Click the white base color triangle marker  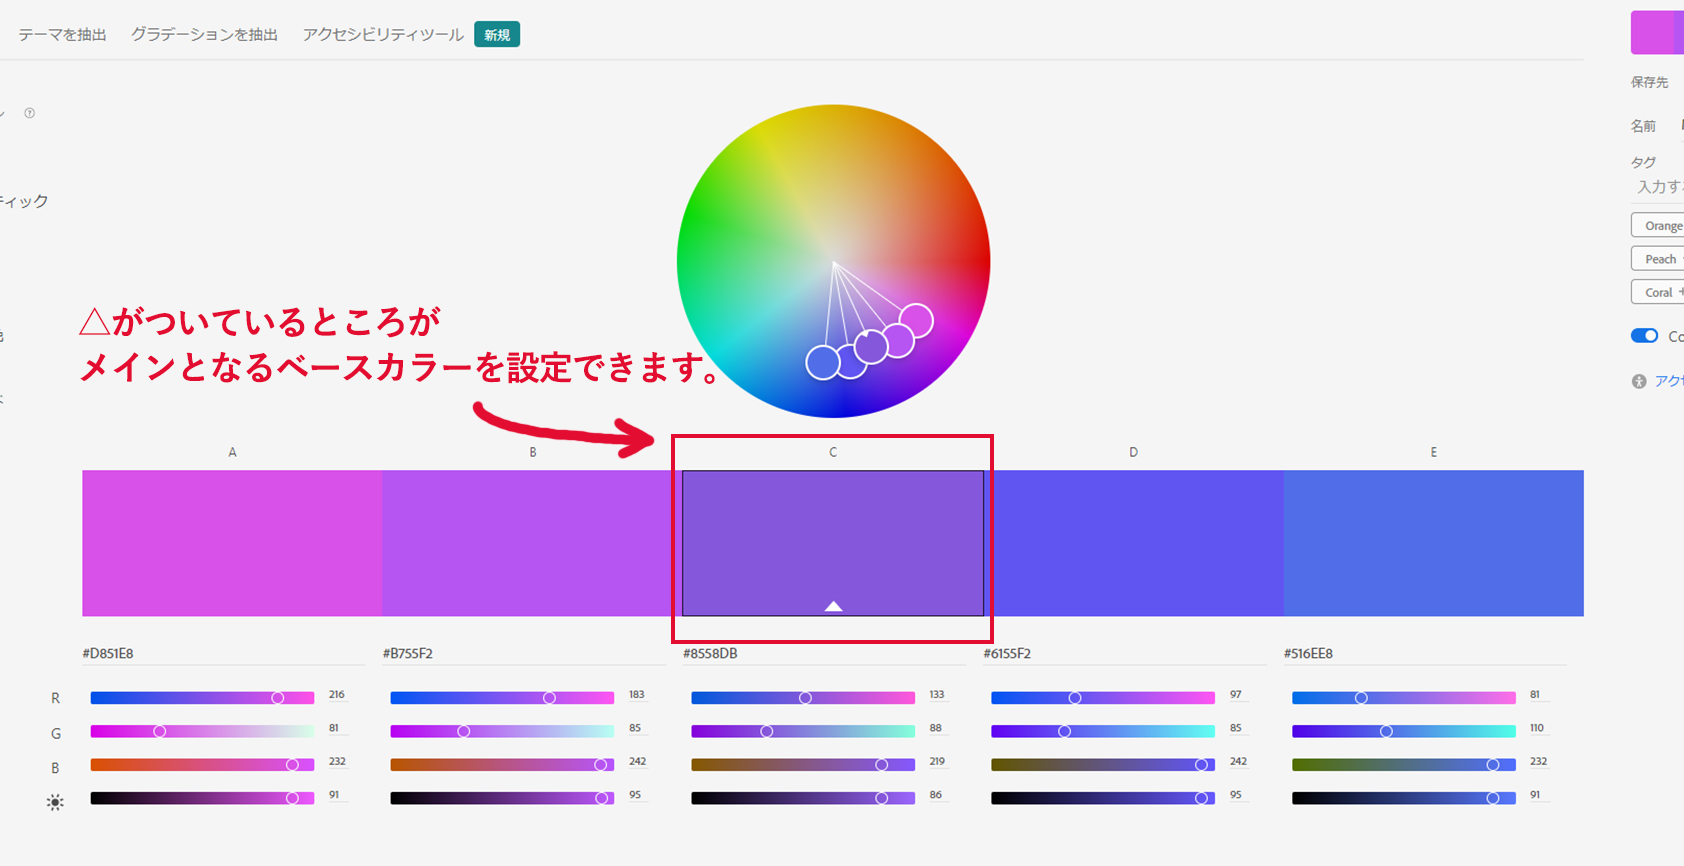pyautogui.click(x=833, y=606)
